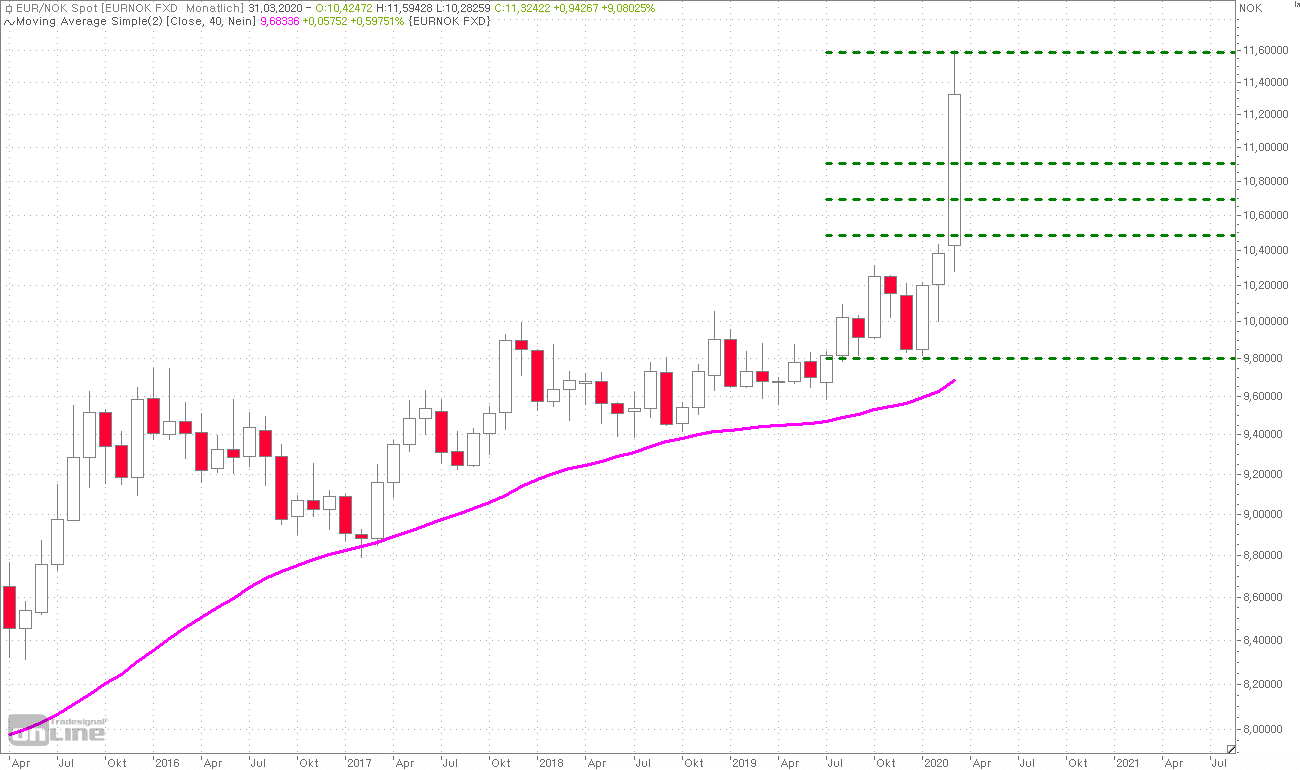1300x770 pixels.
Task: Click the tradesignal online logo
Action: [57, 729]
